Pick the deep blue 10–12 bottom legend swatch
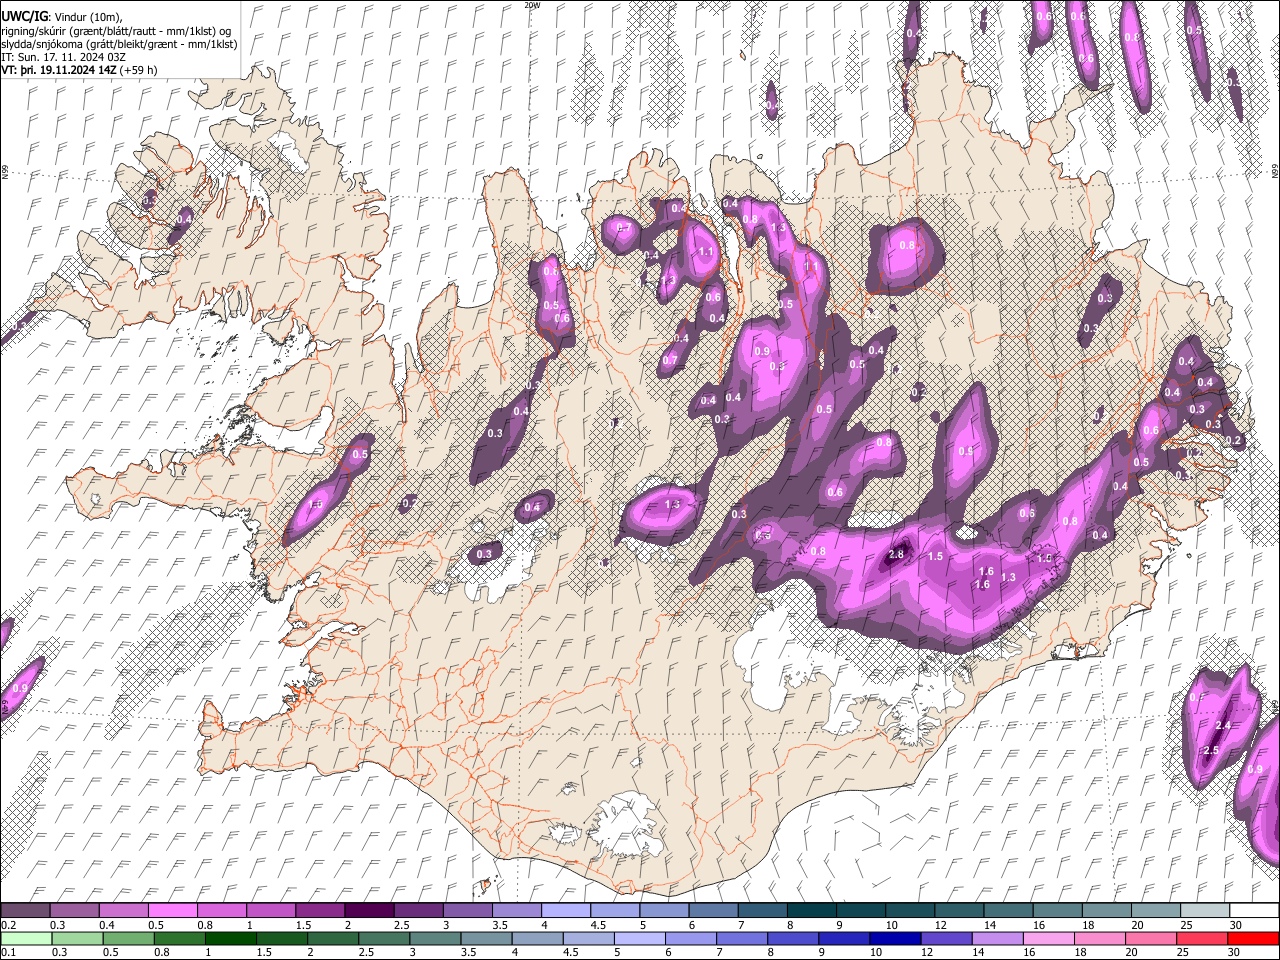Viewport: 1280px width, 960px height. [896, 939]
